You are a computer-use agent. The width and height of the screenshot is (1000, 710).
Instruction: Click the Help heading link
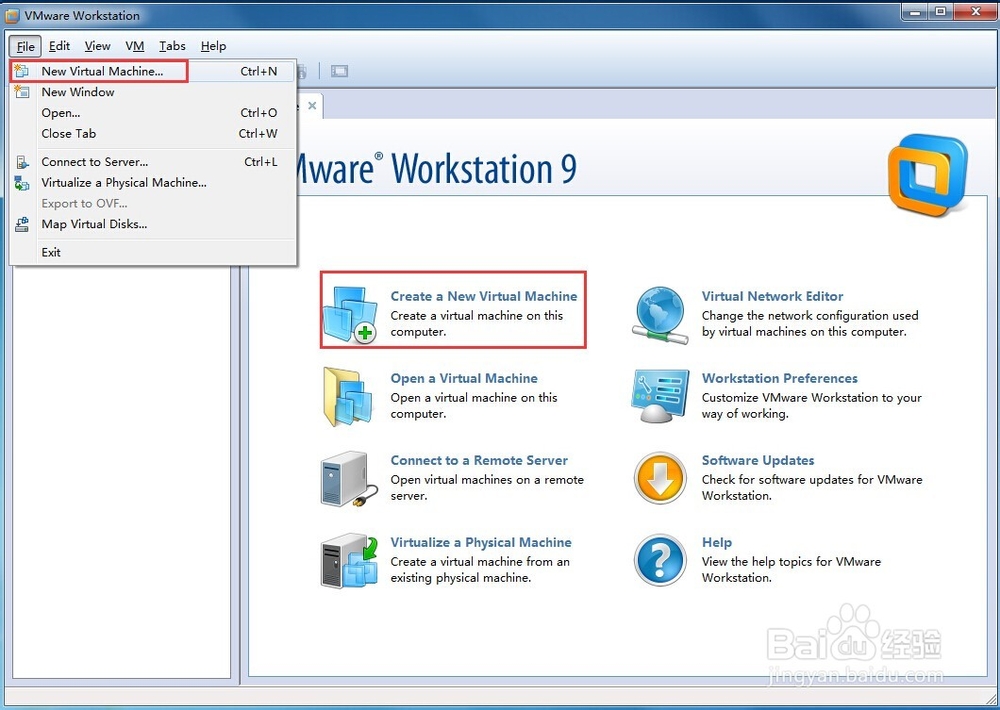(x=717, y=542)
